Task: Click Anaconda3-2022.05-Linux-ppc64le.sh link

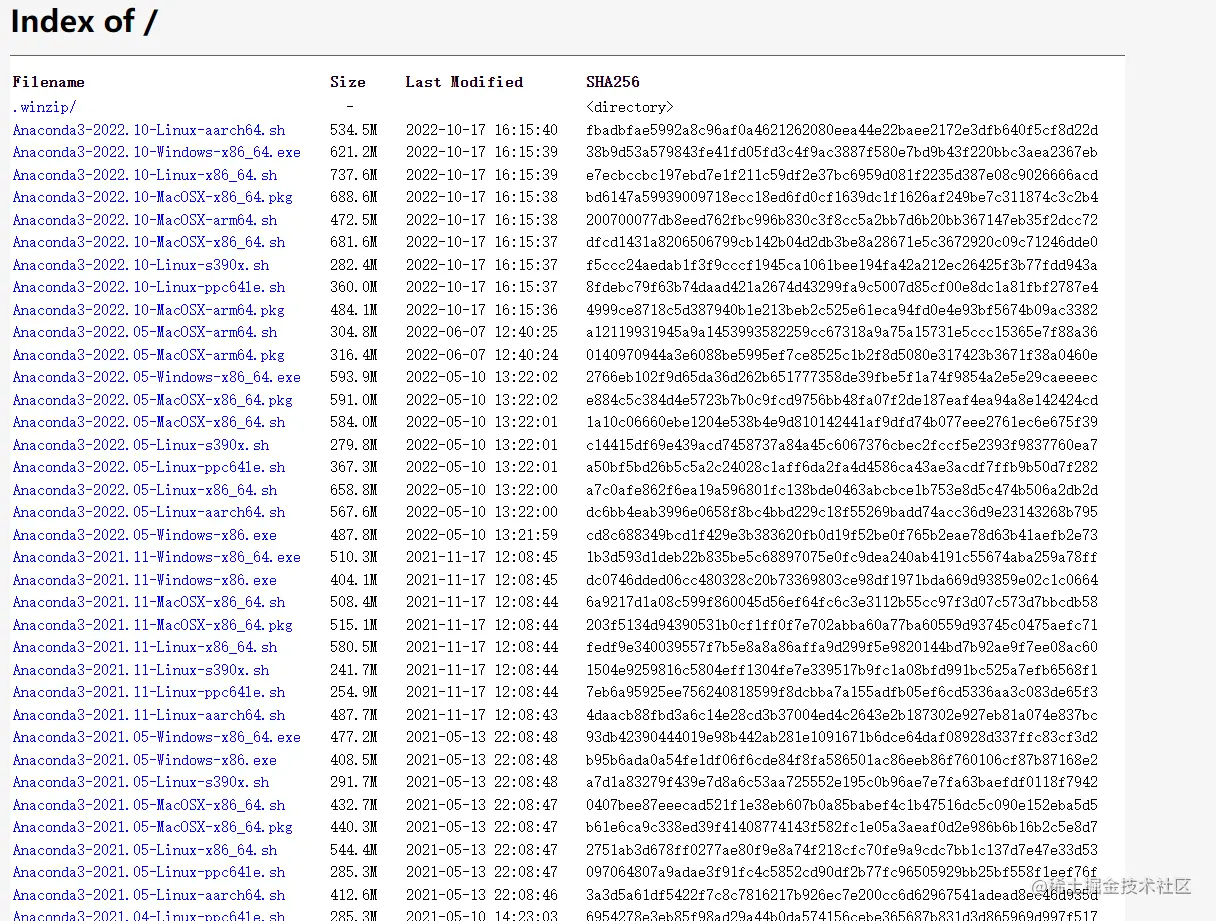Action: click(149, 467)
